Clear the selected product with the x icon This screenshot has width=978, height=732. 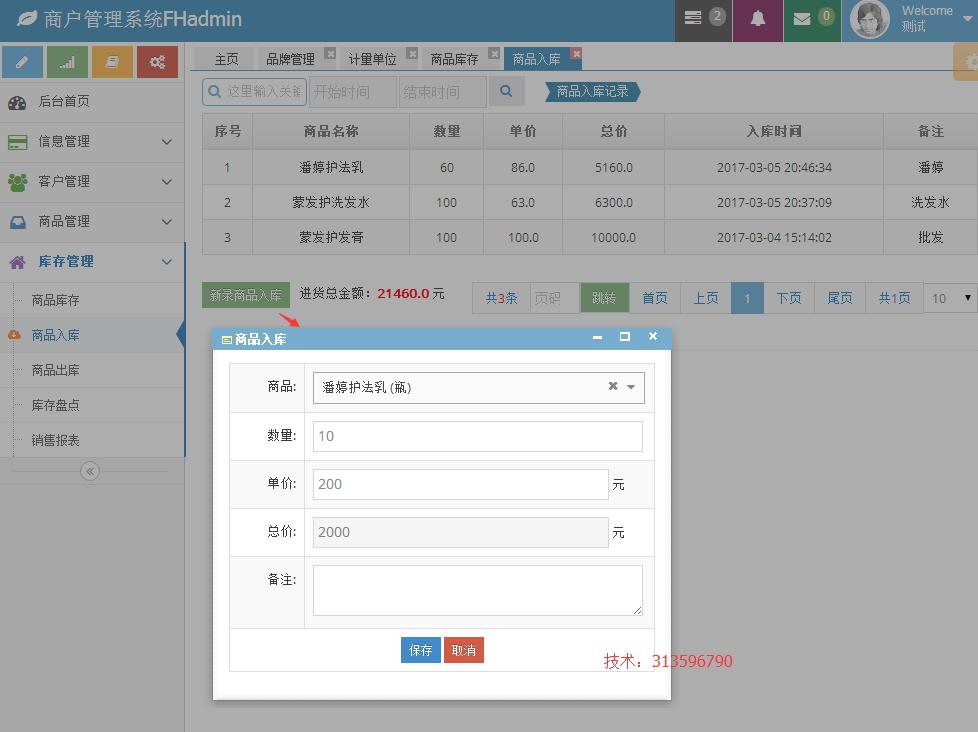(x=613, y=387)
